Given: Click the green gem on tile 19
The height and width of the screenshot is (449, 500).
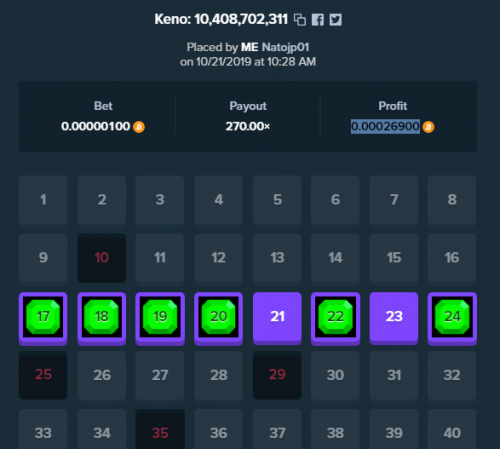Looking at the screenshot, I should coord(160,317).
